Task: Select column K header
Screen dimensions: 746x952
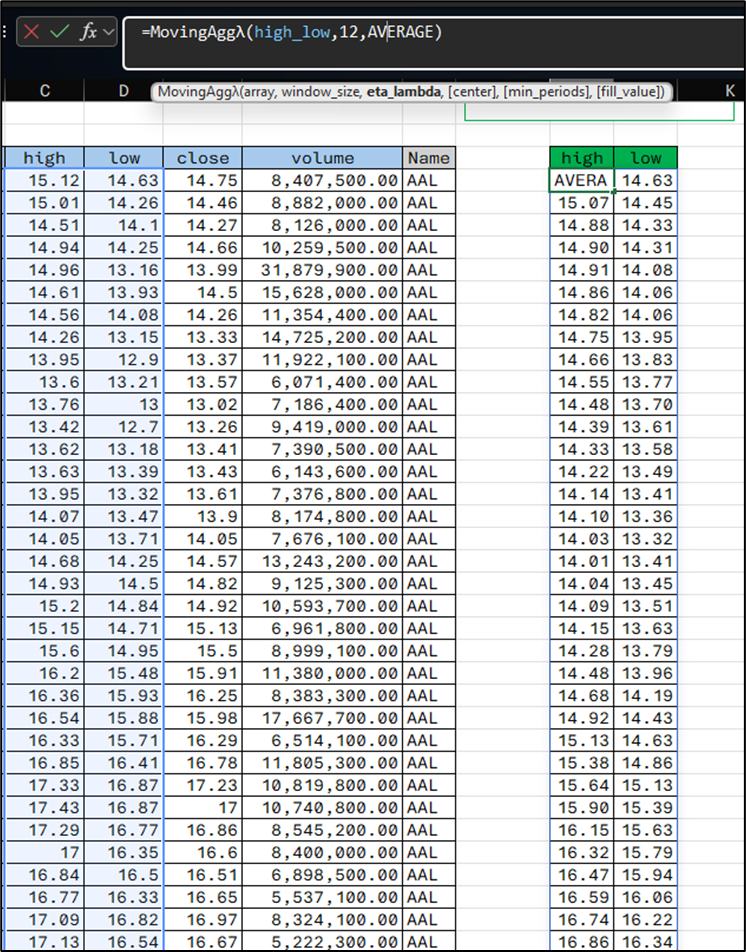Action: pyautogui.click(x=730, y=90)
